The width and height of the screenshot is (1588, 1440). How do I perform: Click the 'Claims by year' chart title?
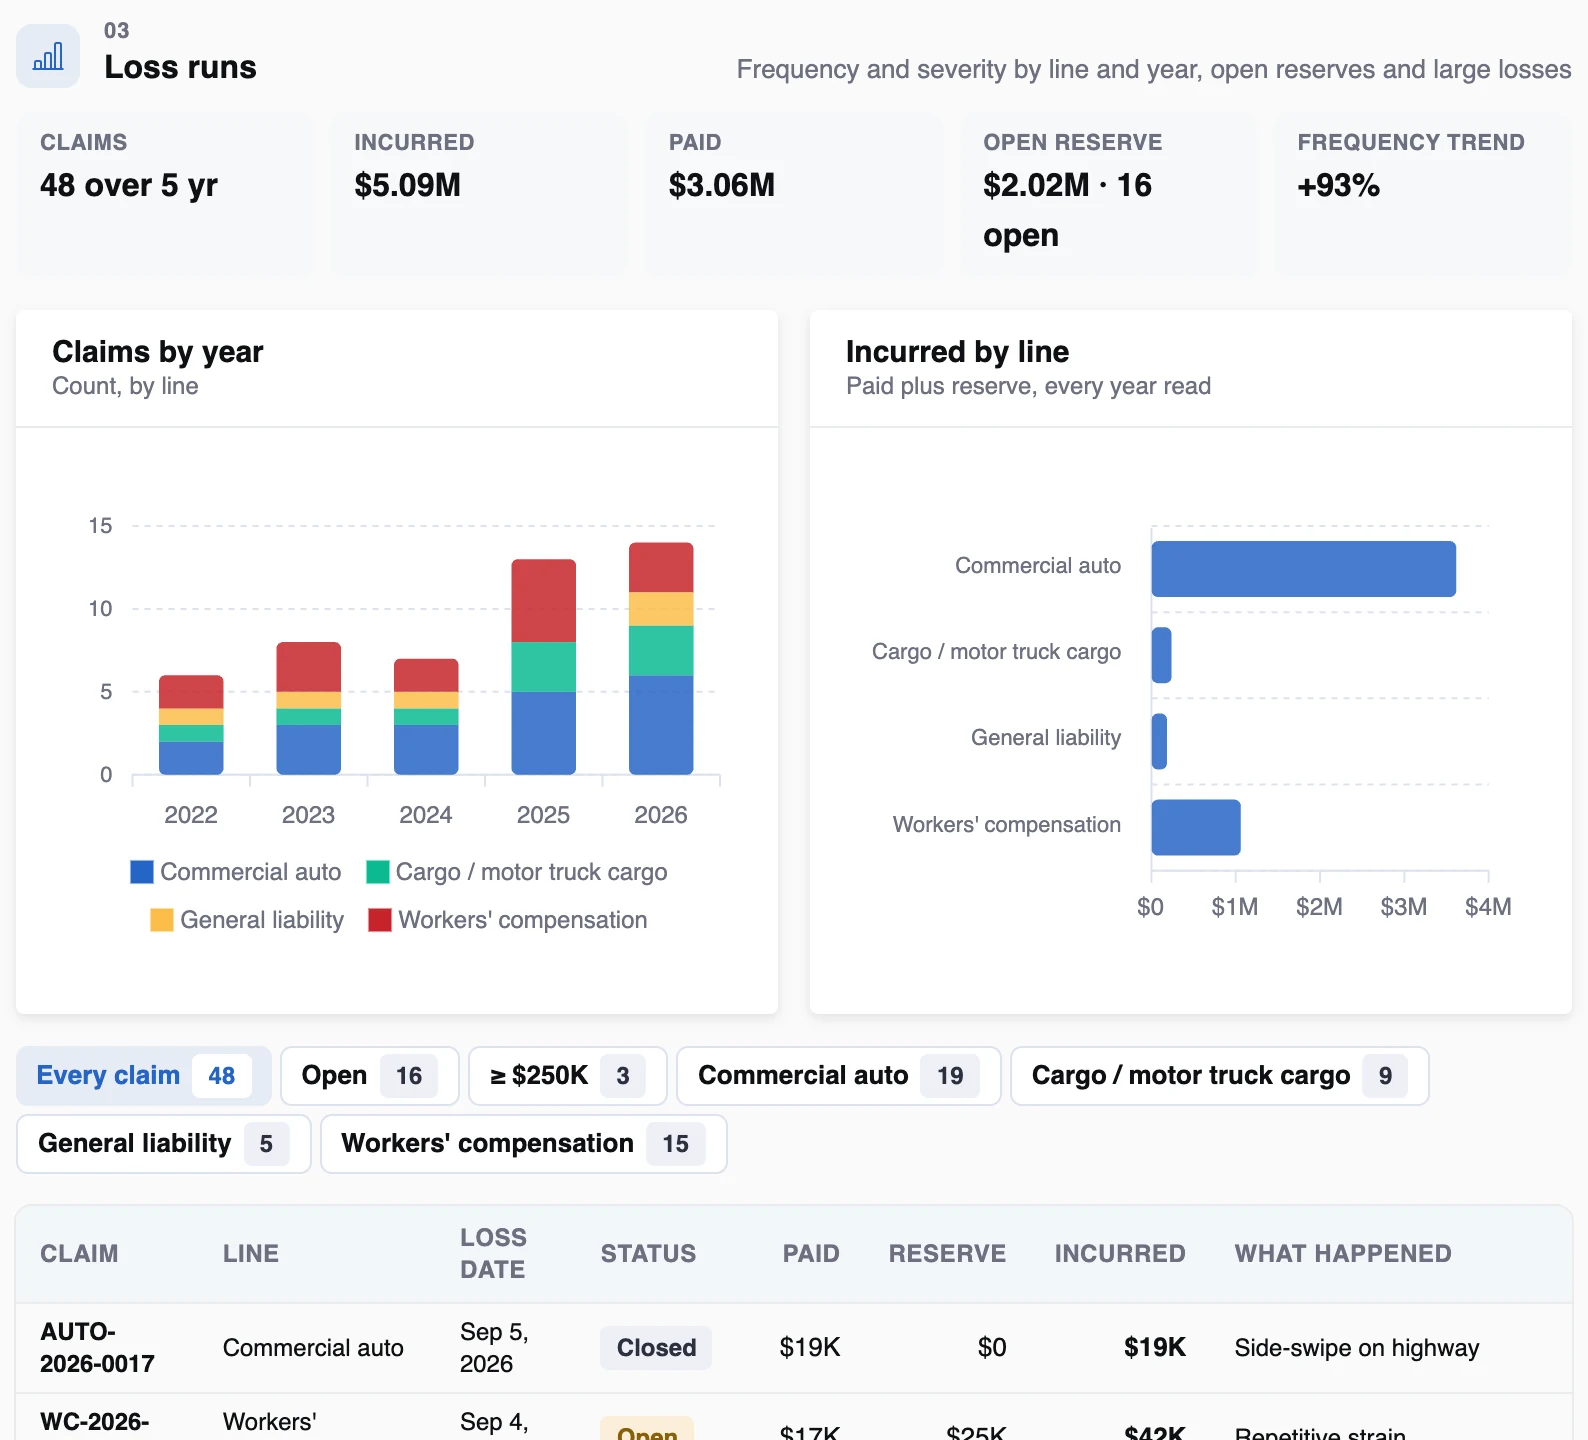point(158,352)
